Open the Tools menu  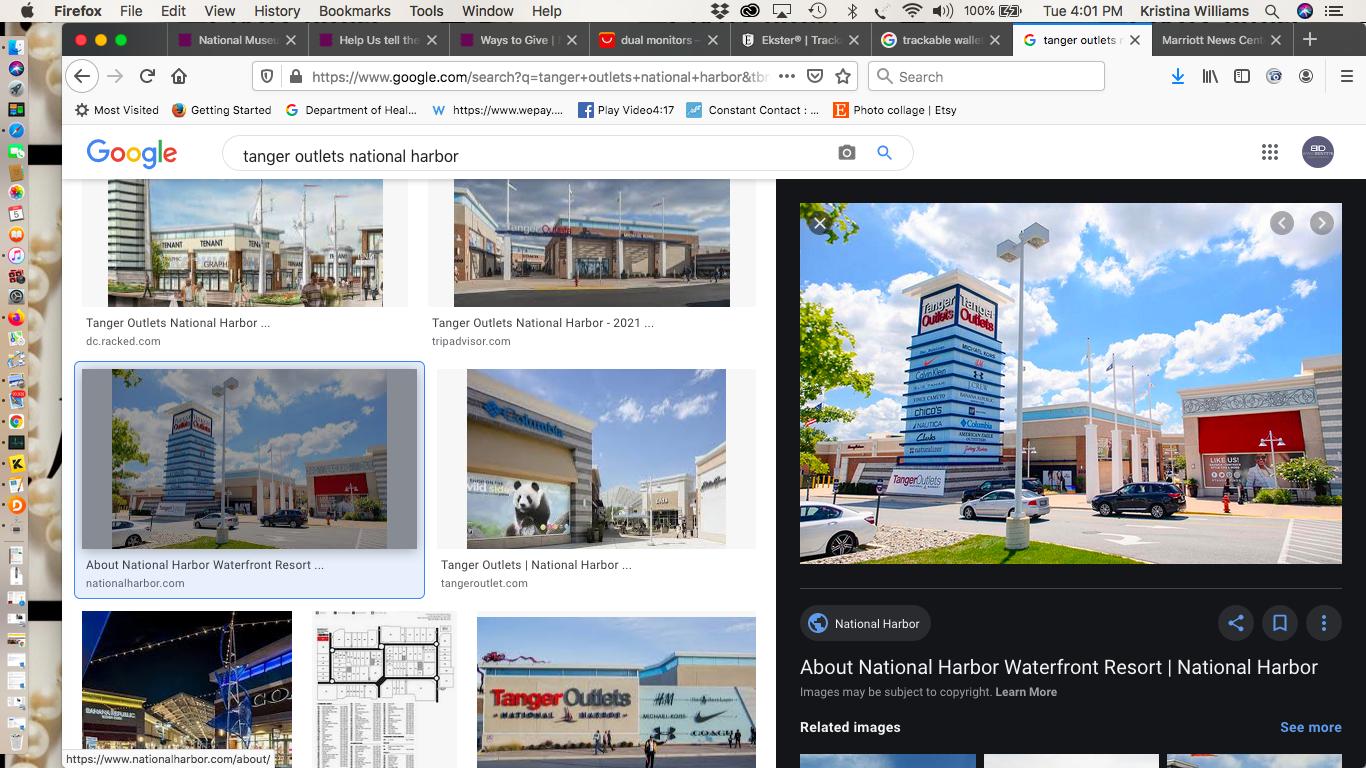tap(426, 11)
